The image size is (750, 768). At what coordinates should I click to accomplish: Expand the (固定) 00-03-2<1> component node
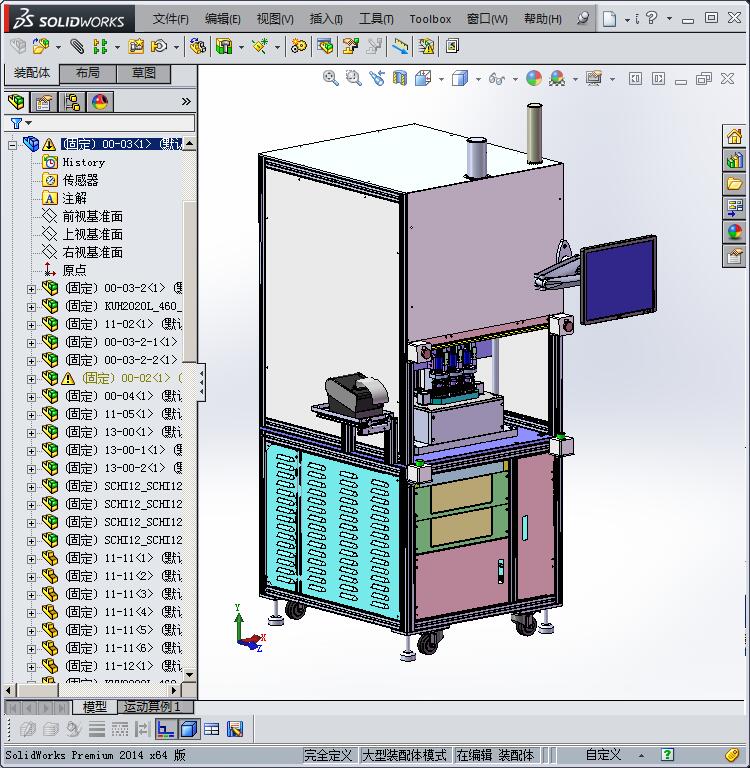31,289
